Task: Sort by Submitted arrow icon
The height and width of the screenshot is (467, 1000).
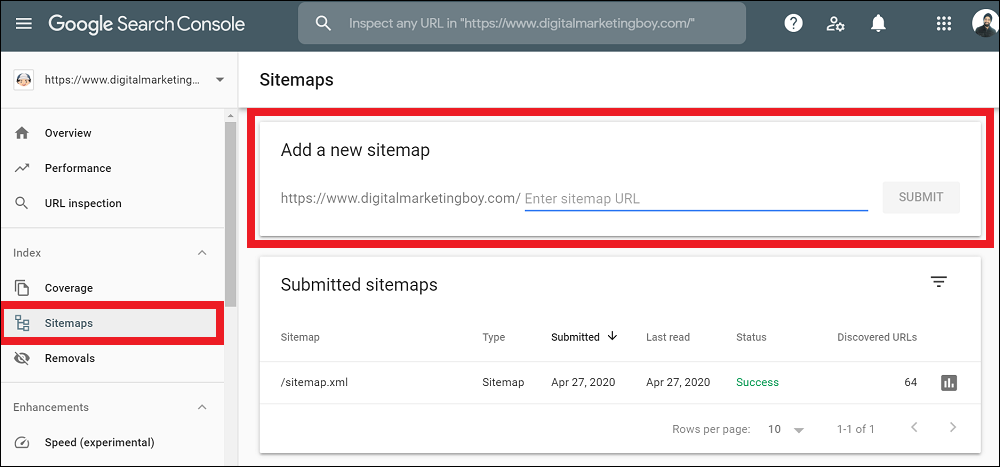Action: tap(612, 336)
